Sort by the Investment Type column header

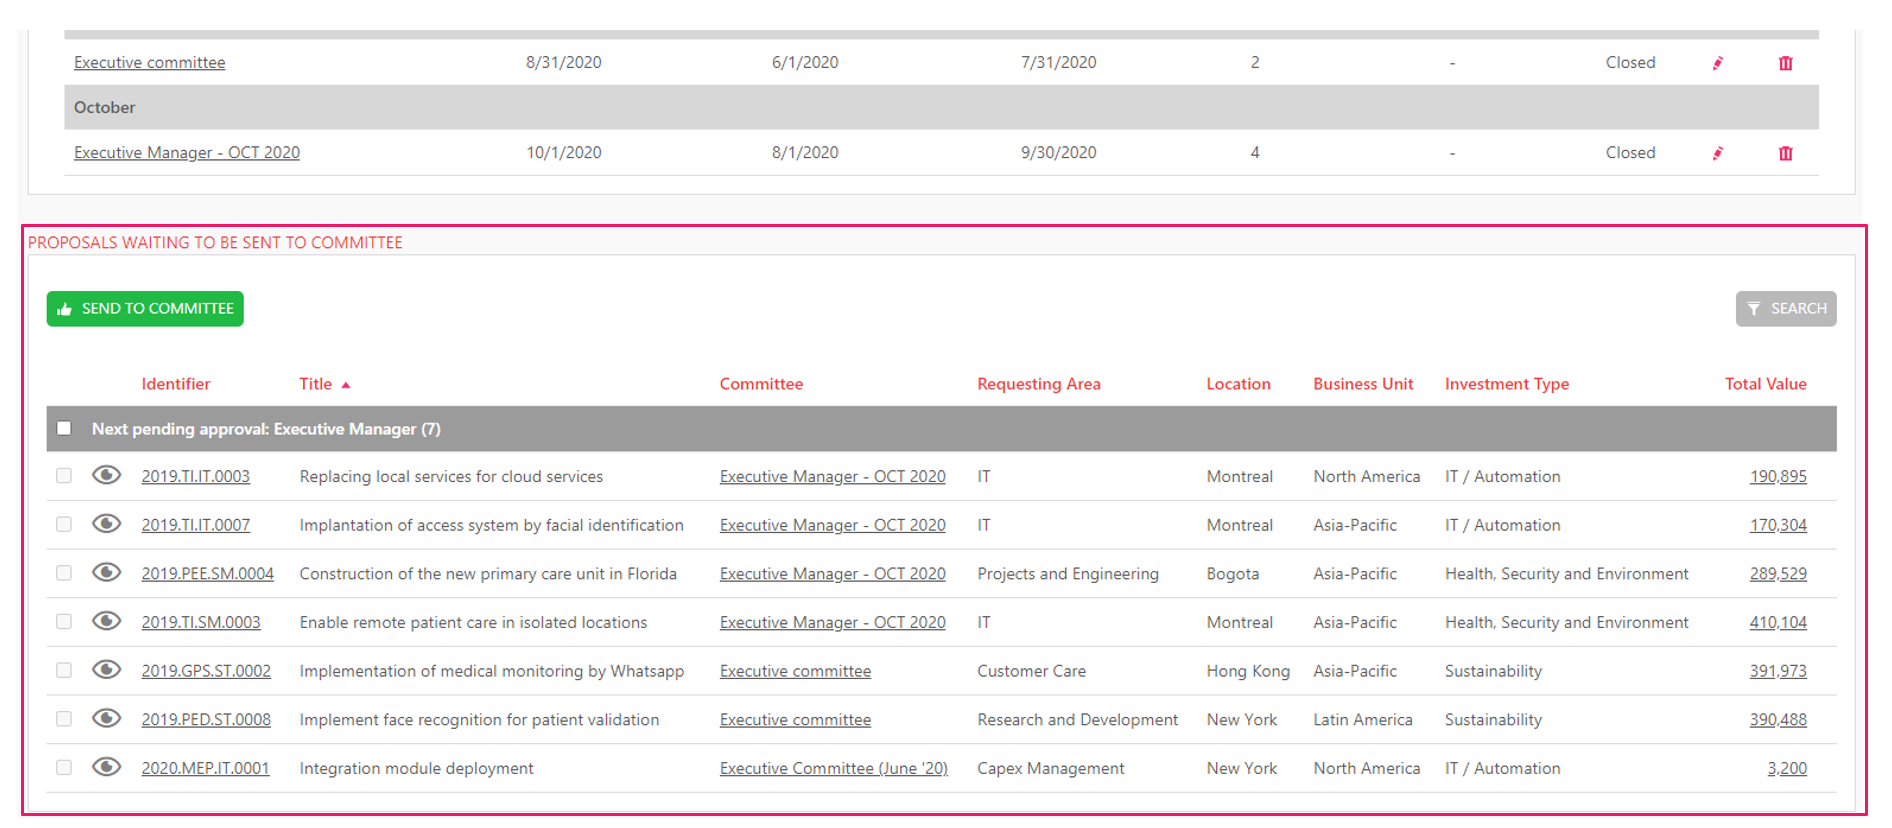click(x=1507, y=384)
